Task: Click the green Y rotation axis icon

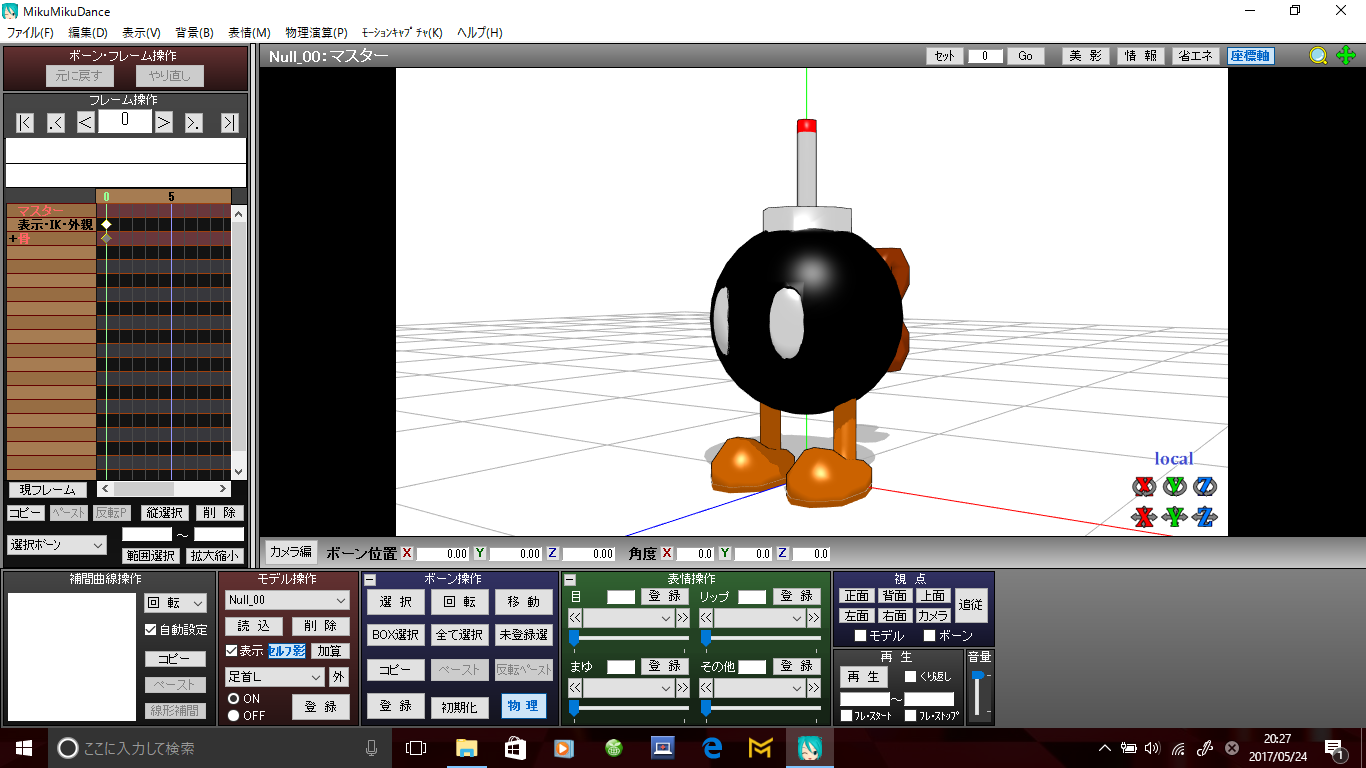Action: (1175, 487)
